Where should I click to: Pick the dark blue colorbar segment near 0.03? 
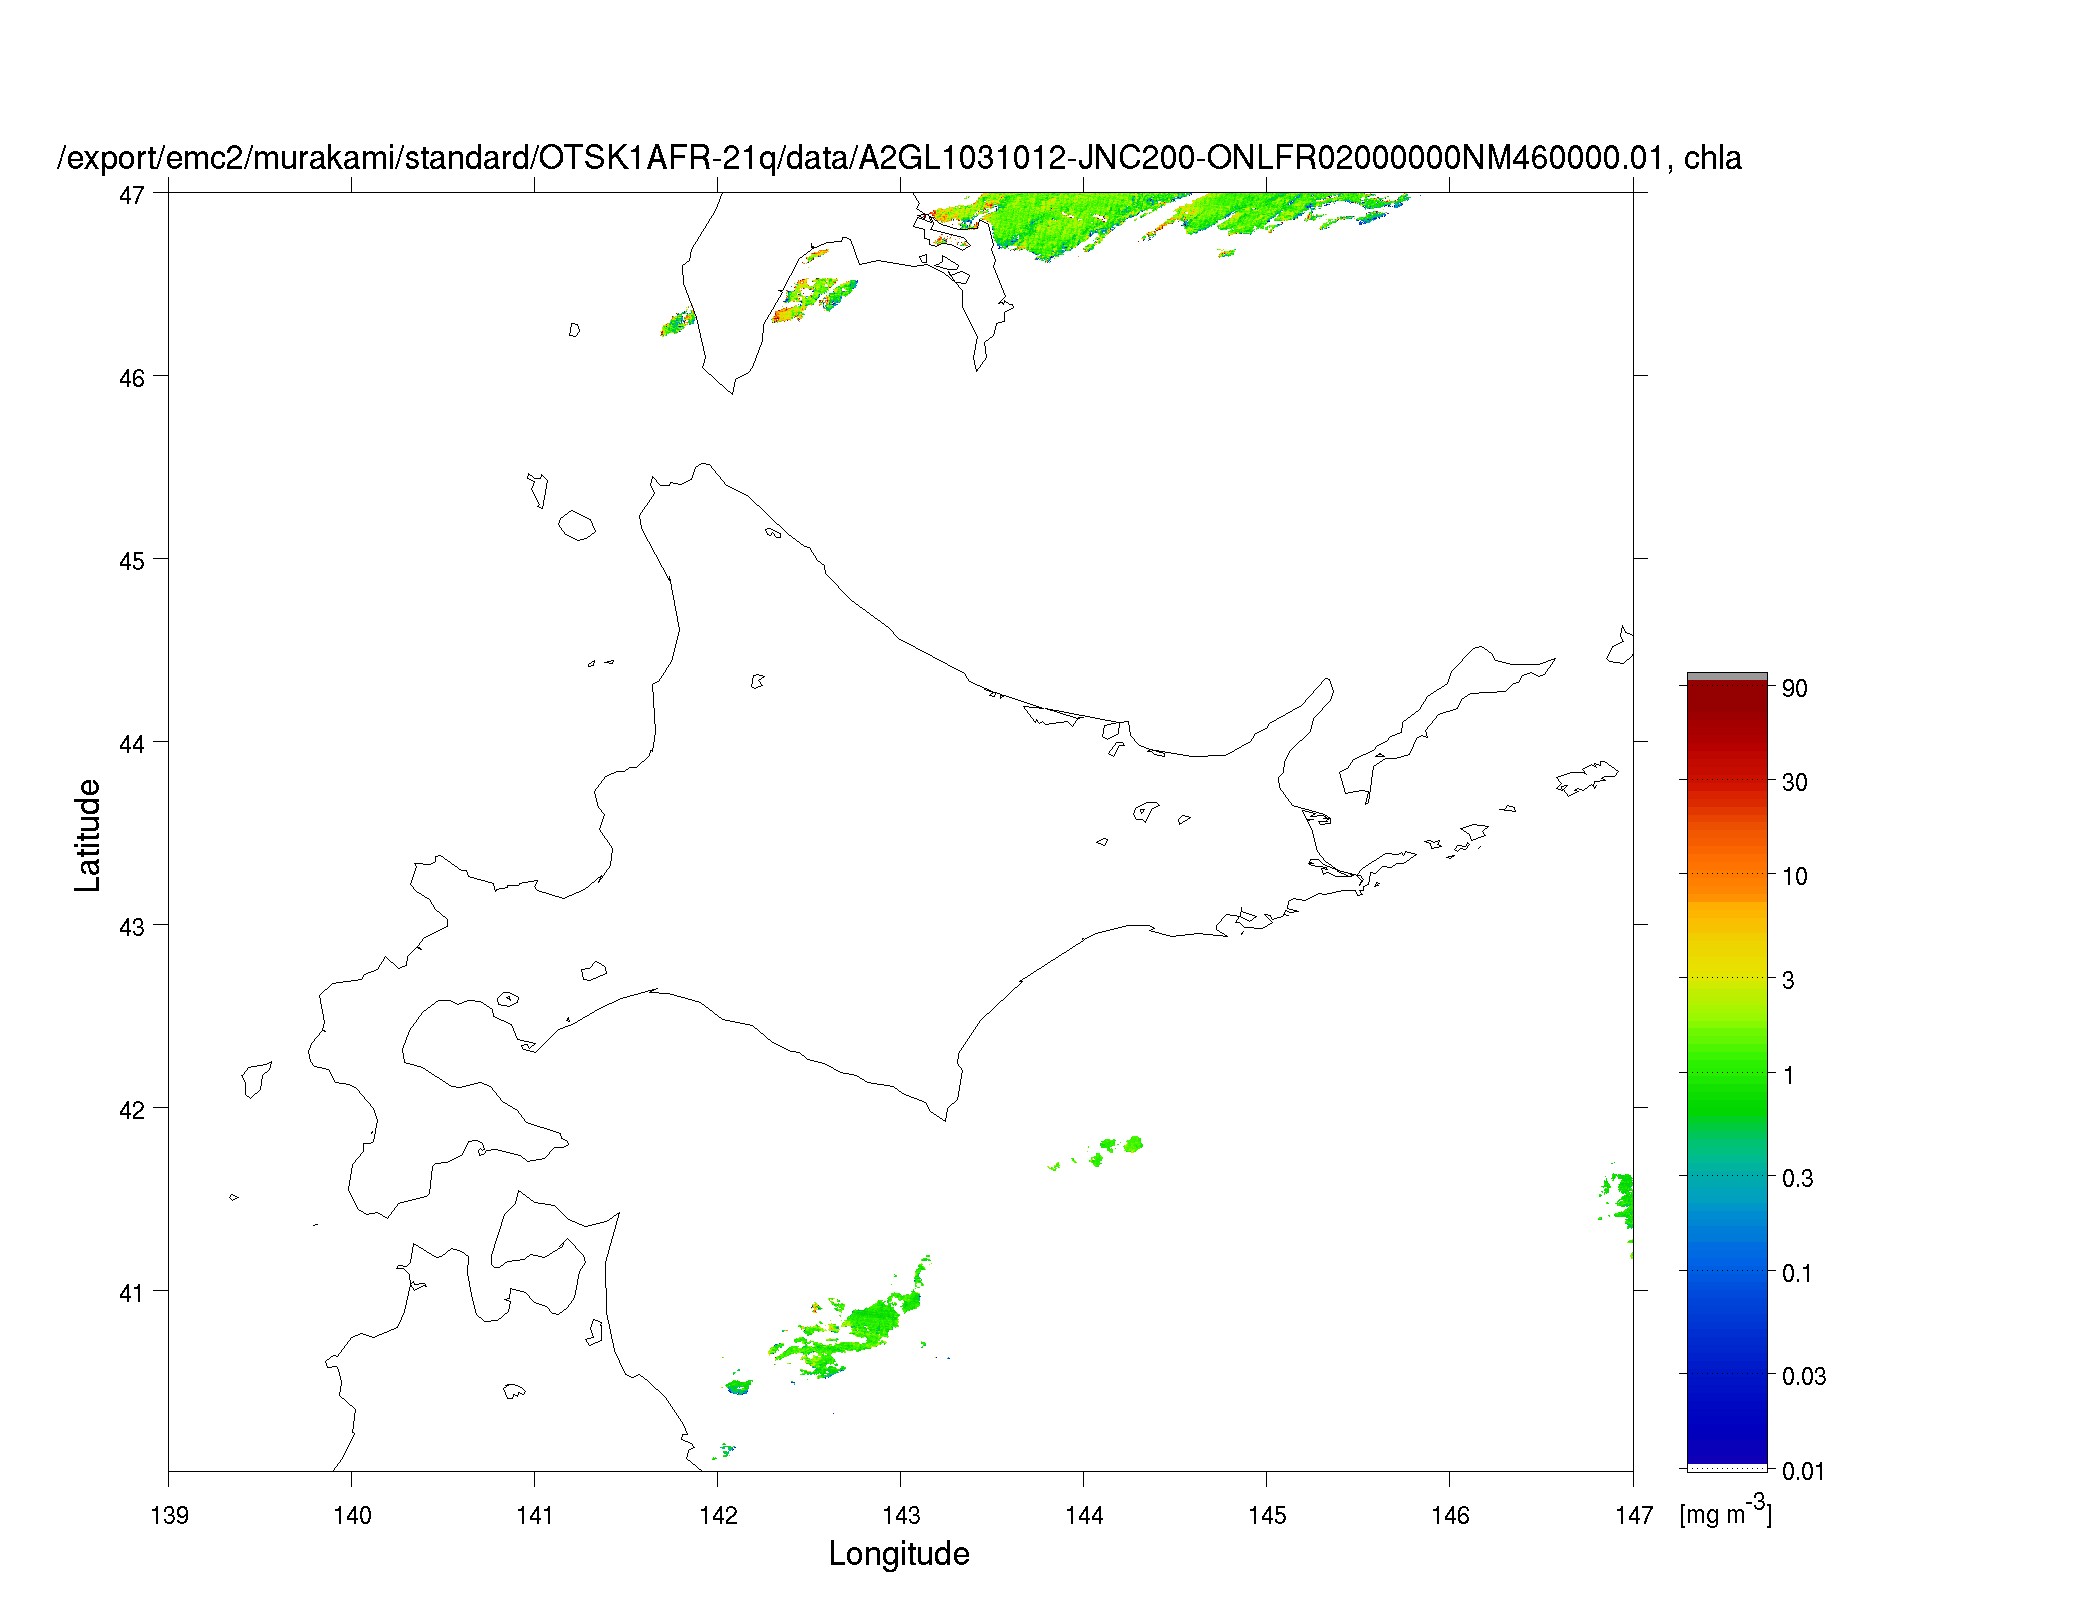[1727, 1376]
